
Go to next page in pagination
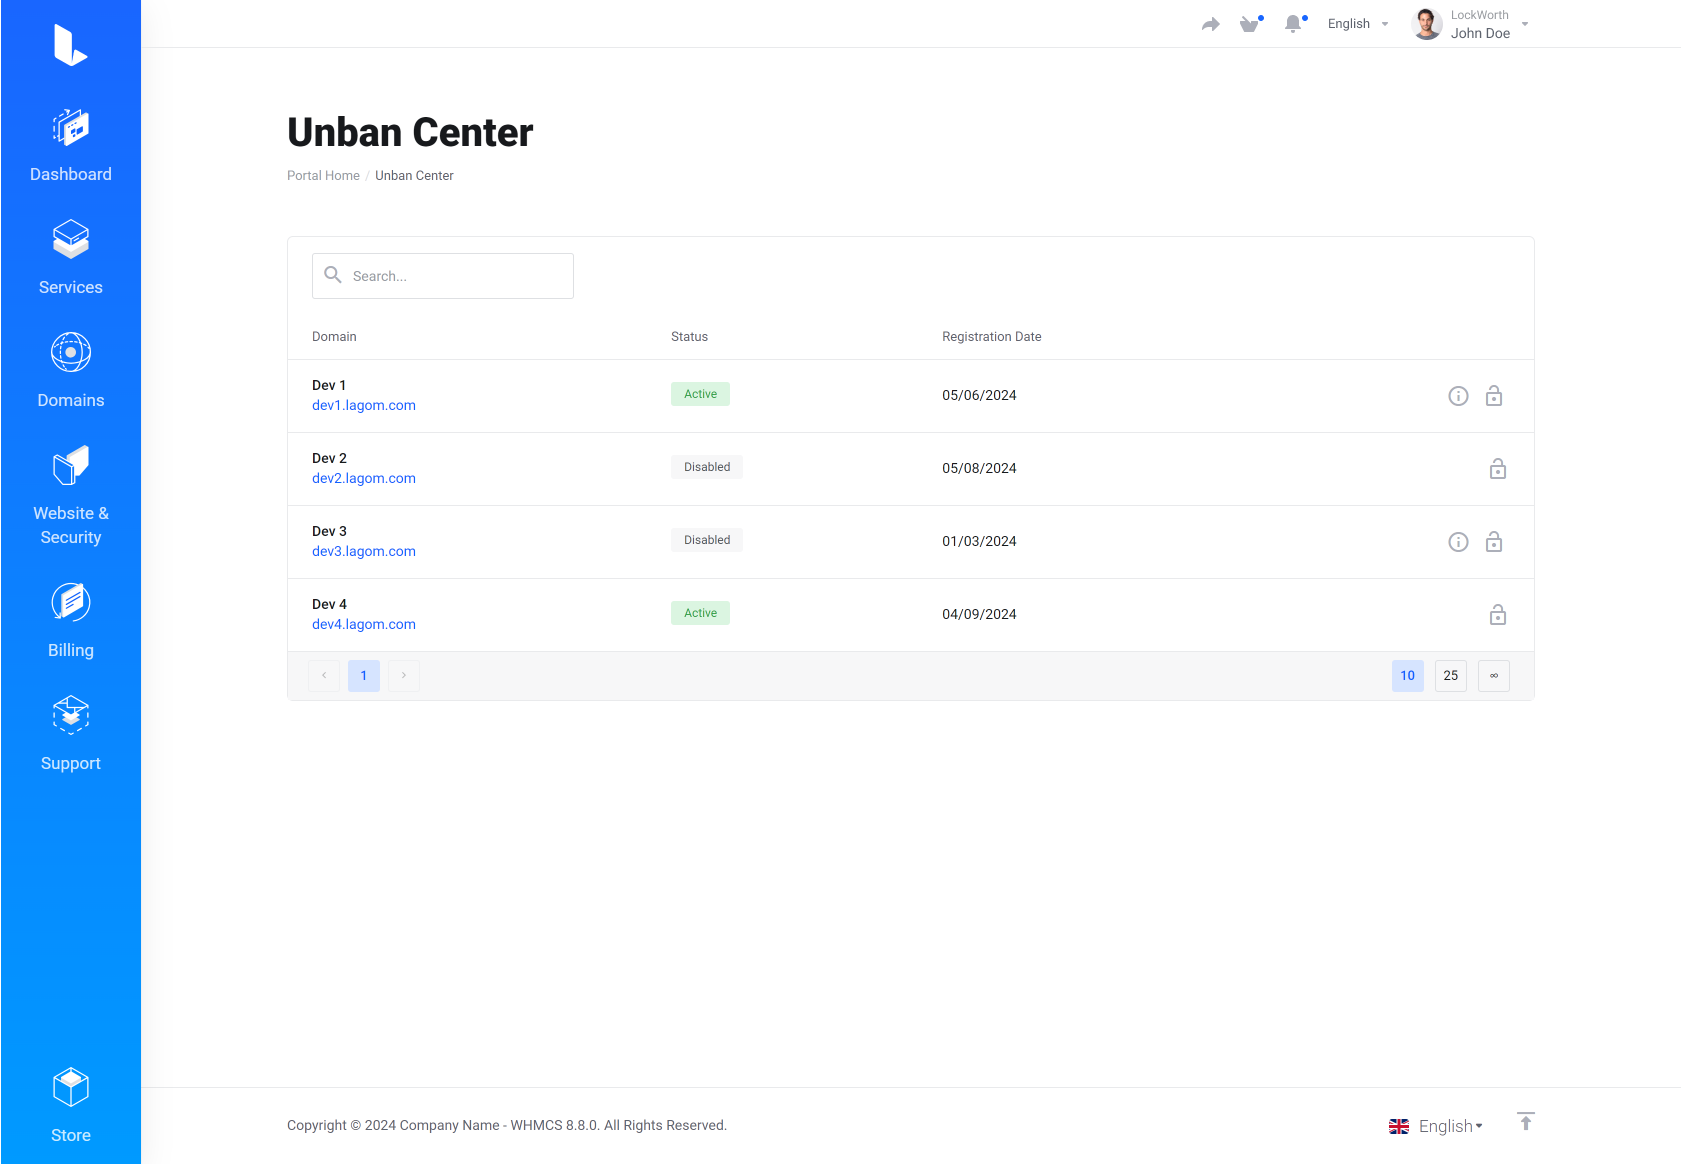(x=404, y=676)
